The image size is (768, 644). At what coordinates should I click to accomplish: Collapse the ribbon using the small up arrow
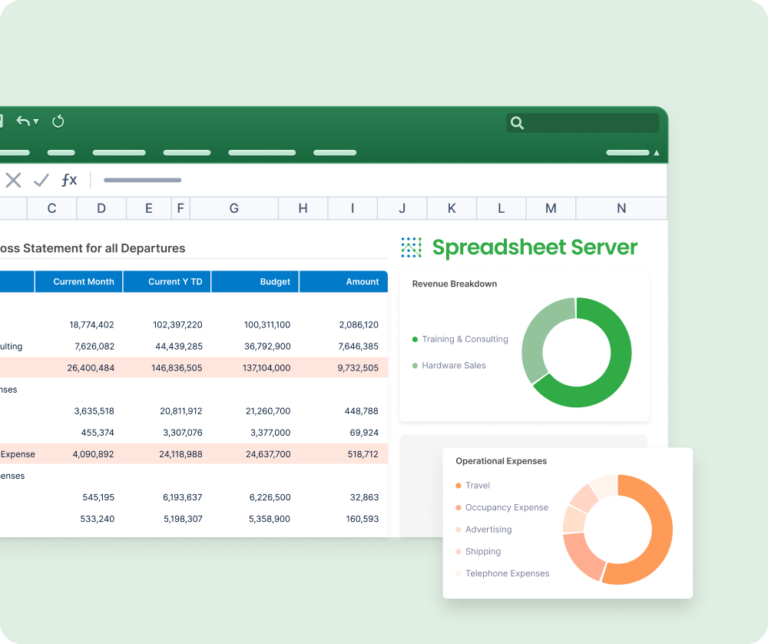coord(656,153)
